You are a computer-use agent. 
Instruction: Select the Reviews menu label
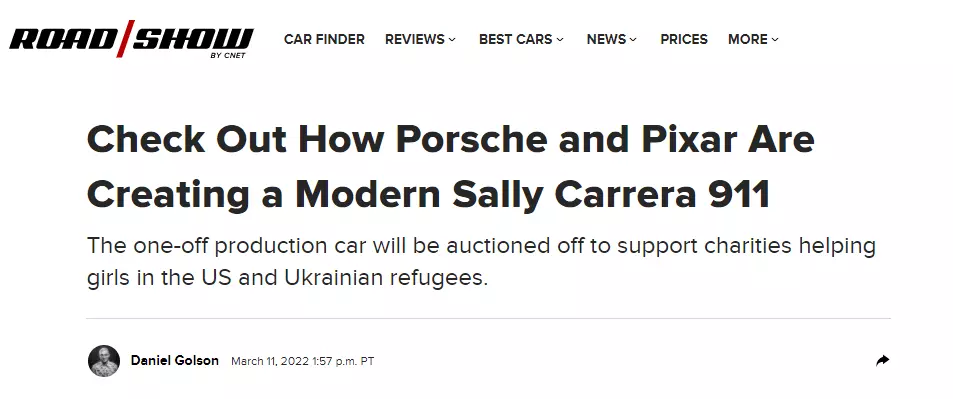[415, 40]
